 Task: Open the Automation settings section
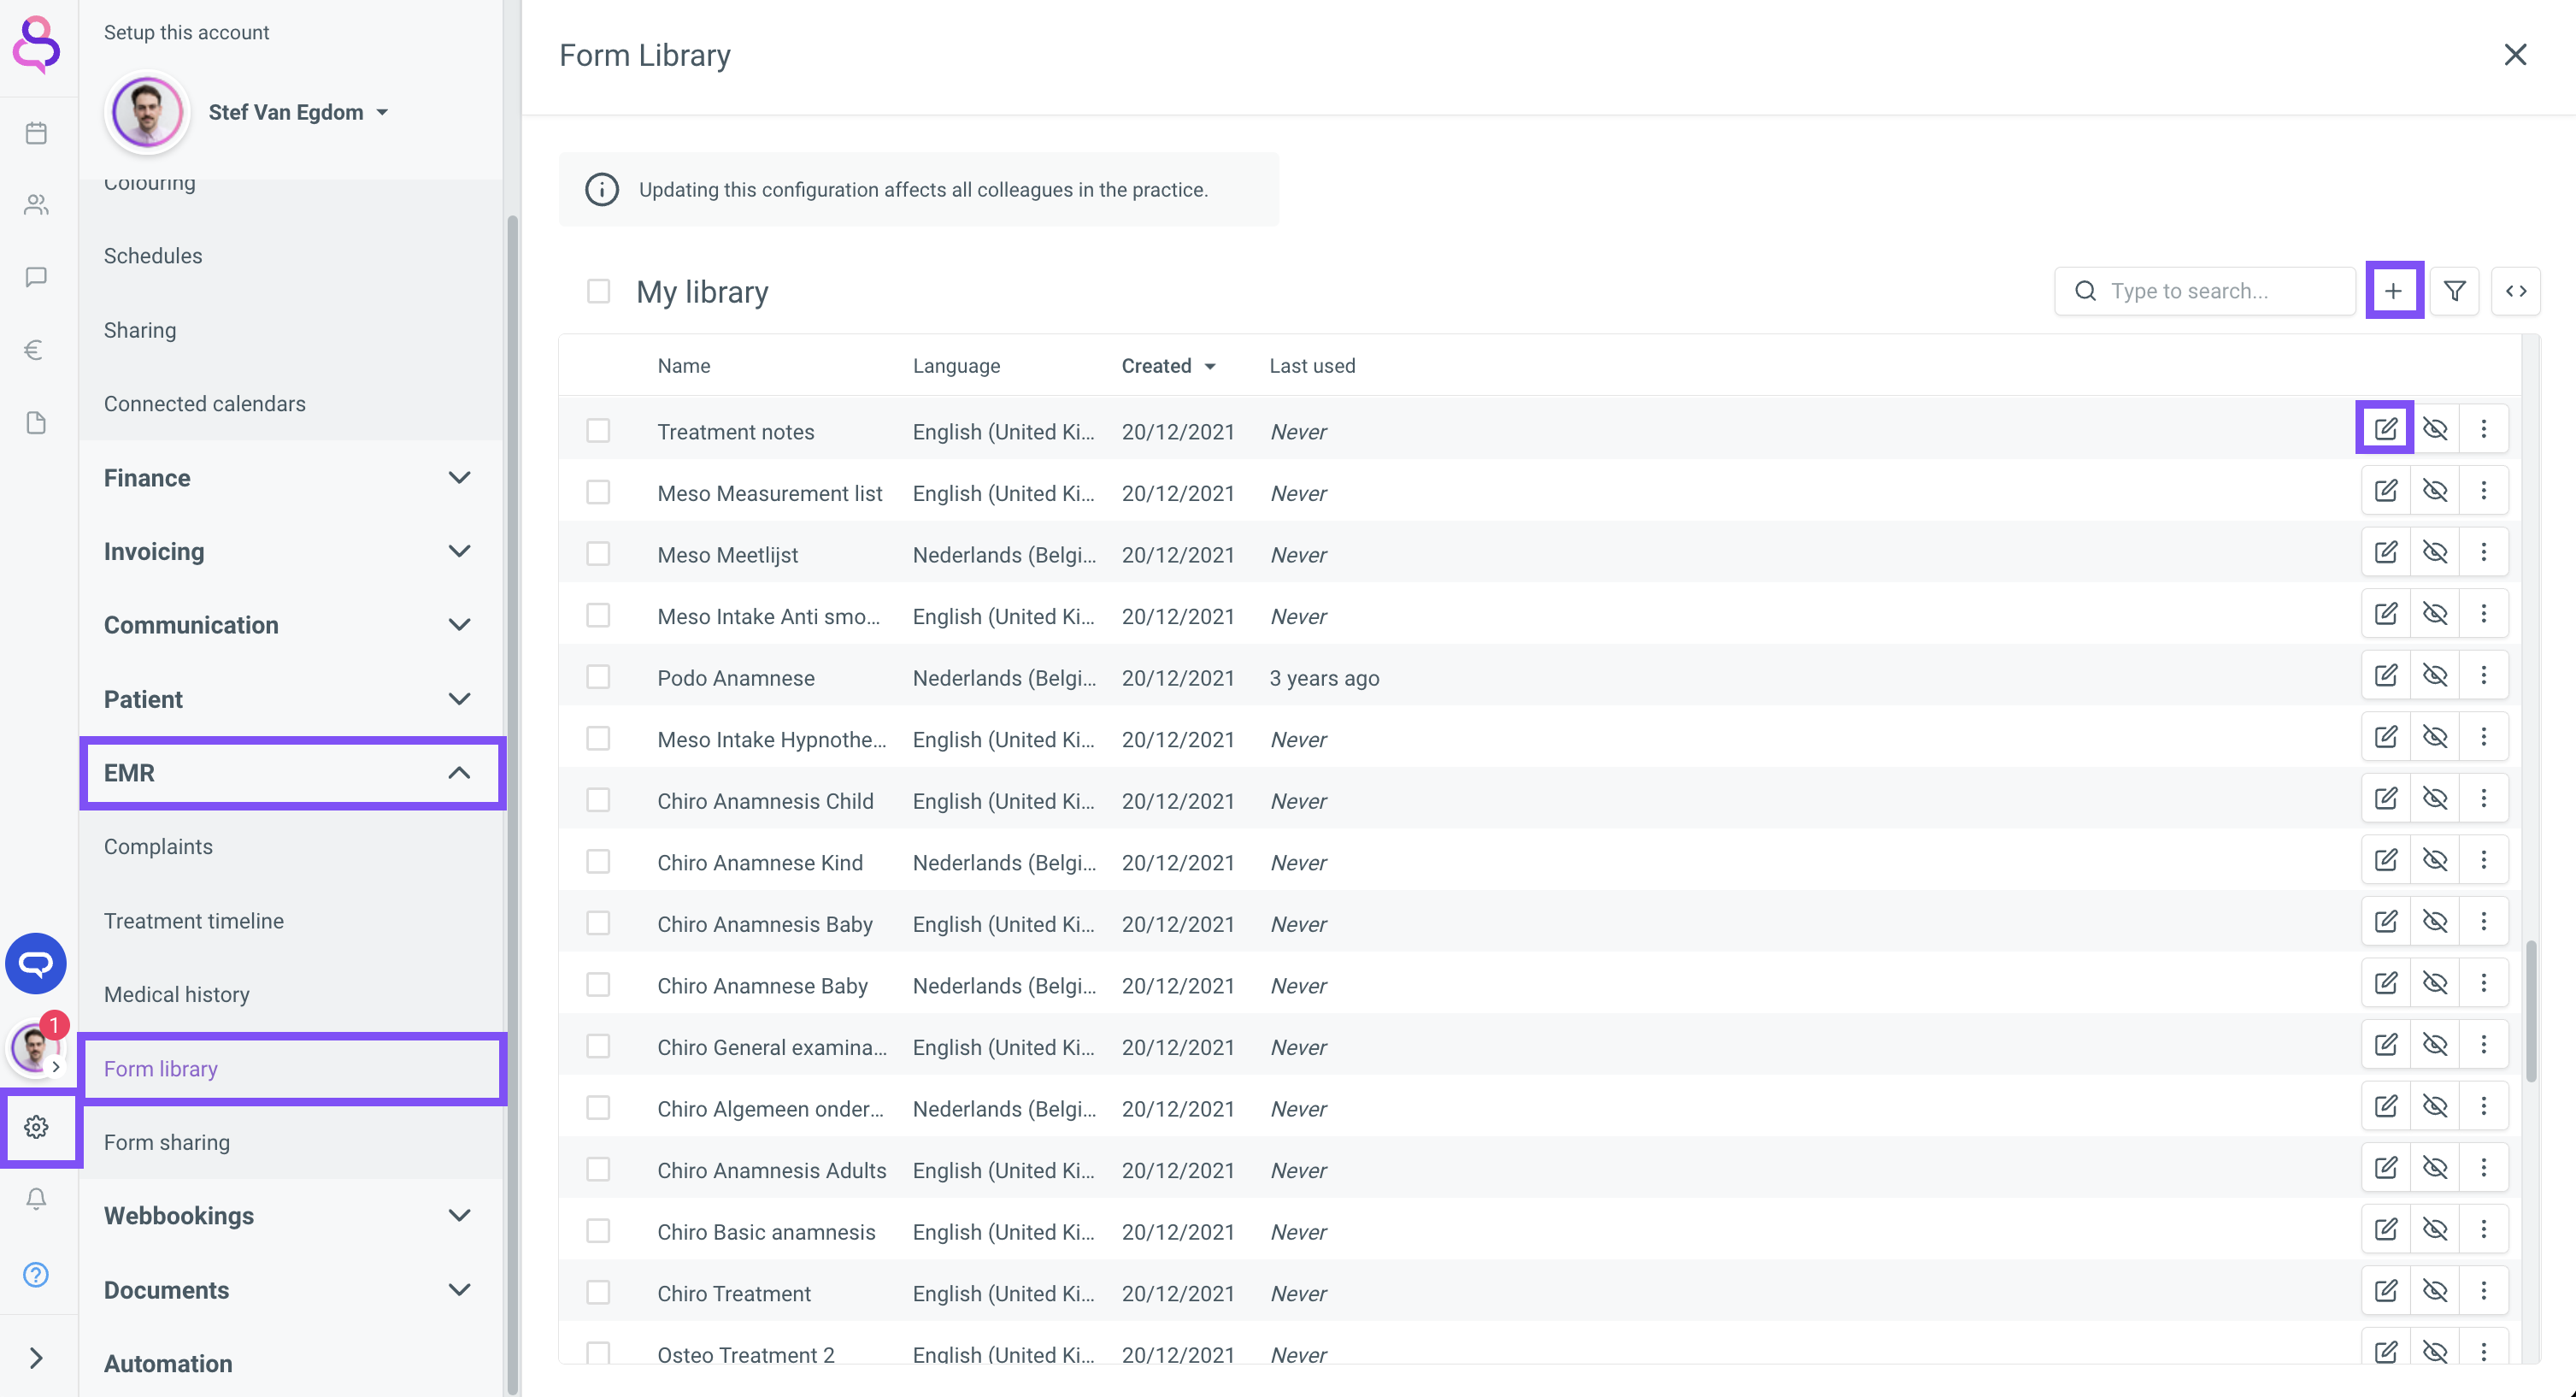290,1364
